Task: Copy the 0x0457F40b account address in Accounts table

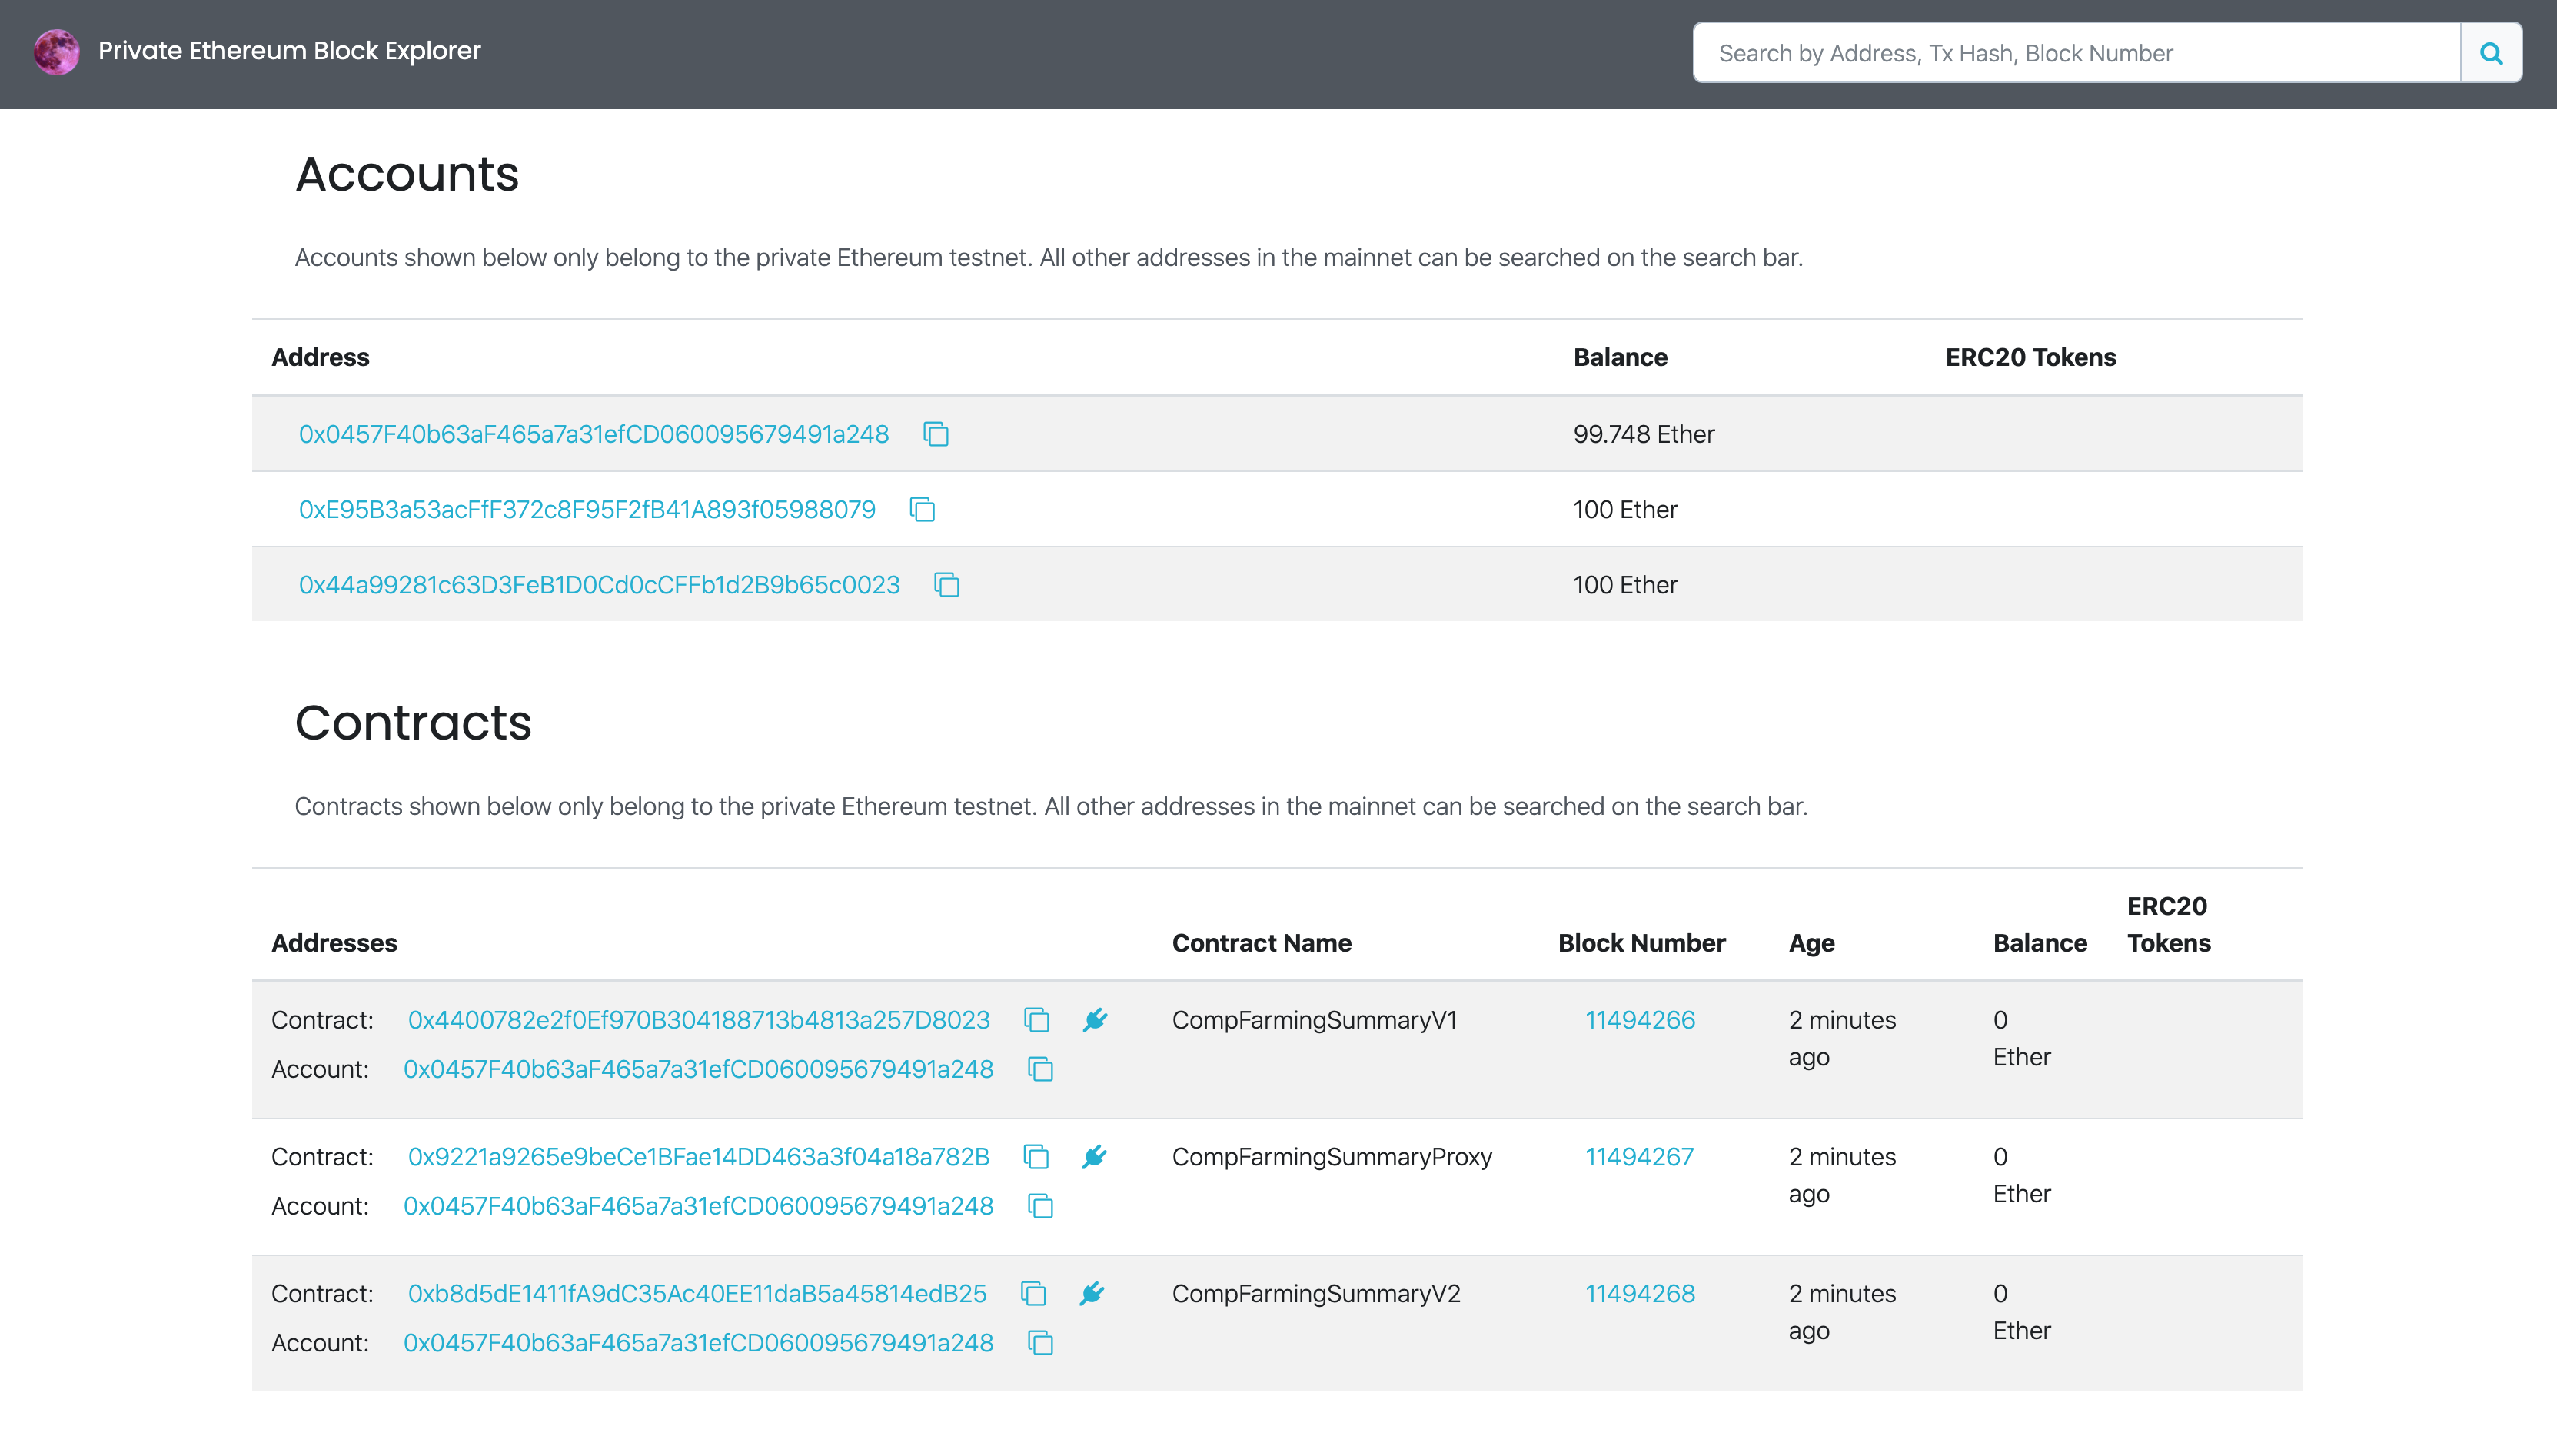Action: [x=936, y=434]
